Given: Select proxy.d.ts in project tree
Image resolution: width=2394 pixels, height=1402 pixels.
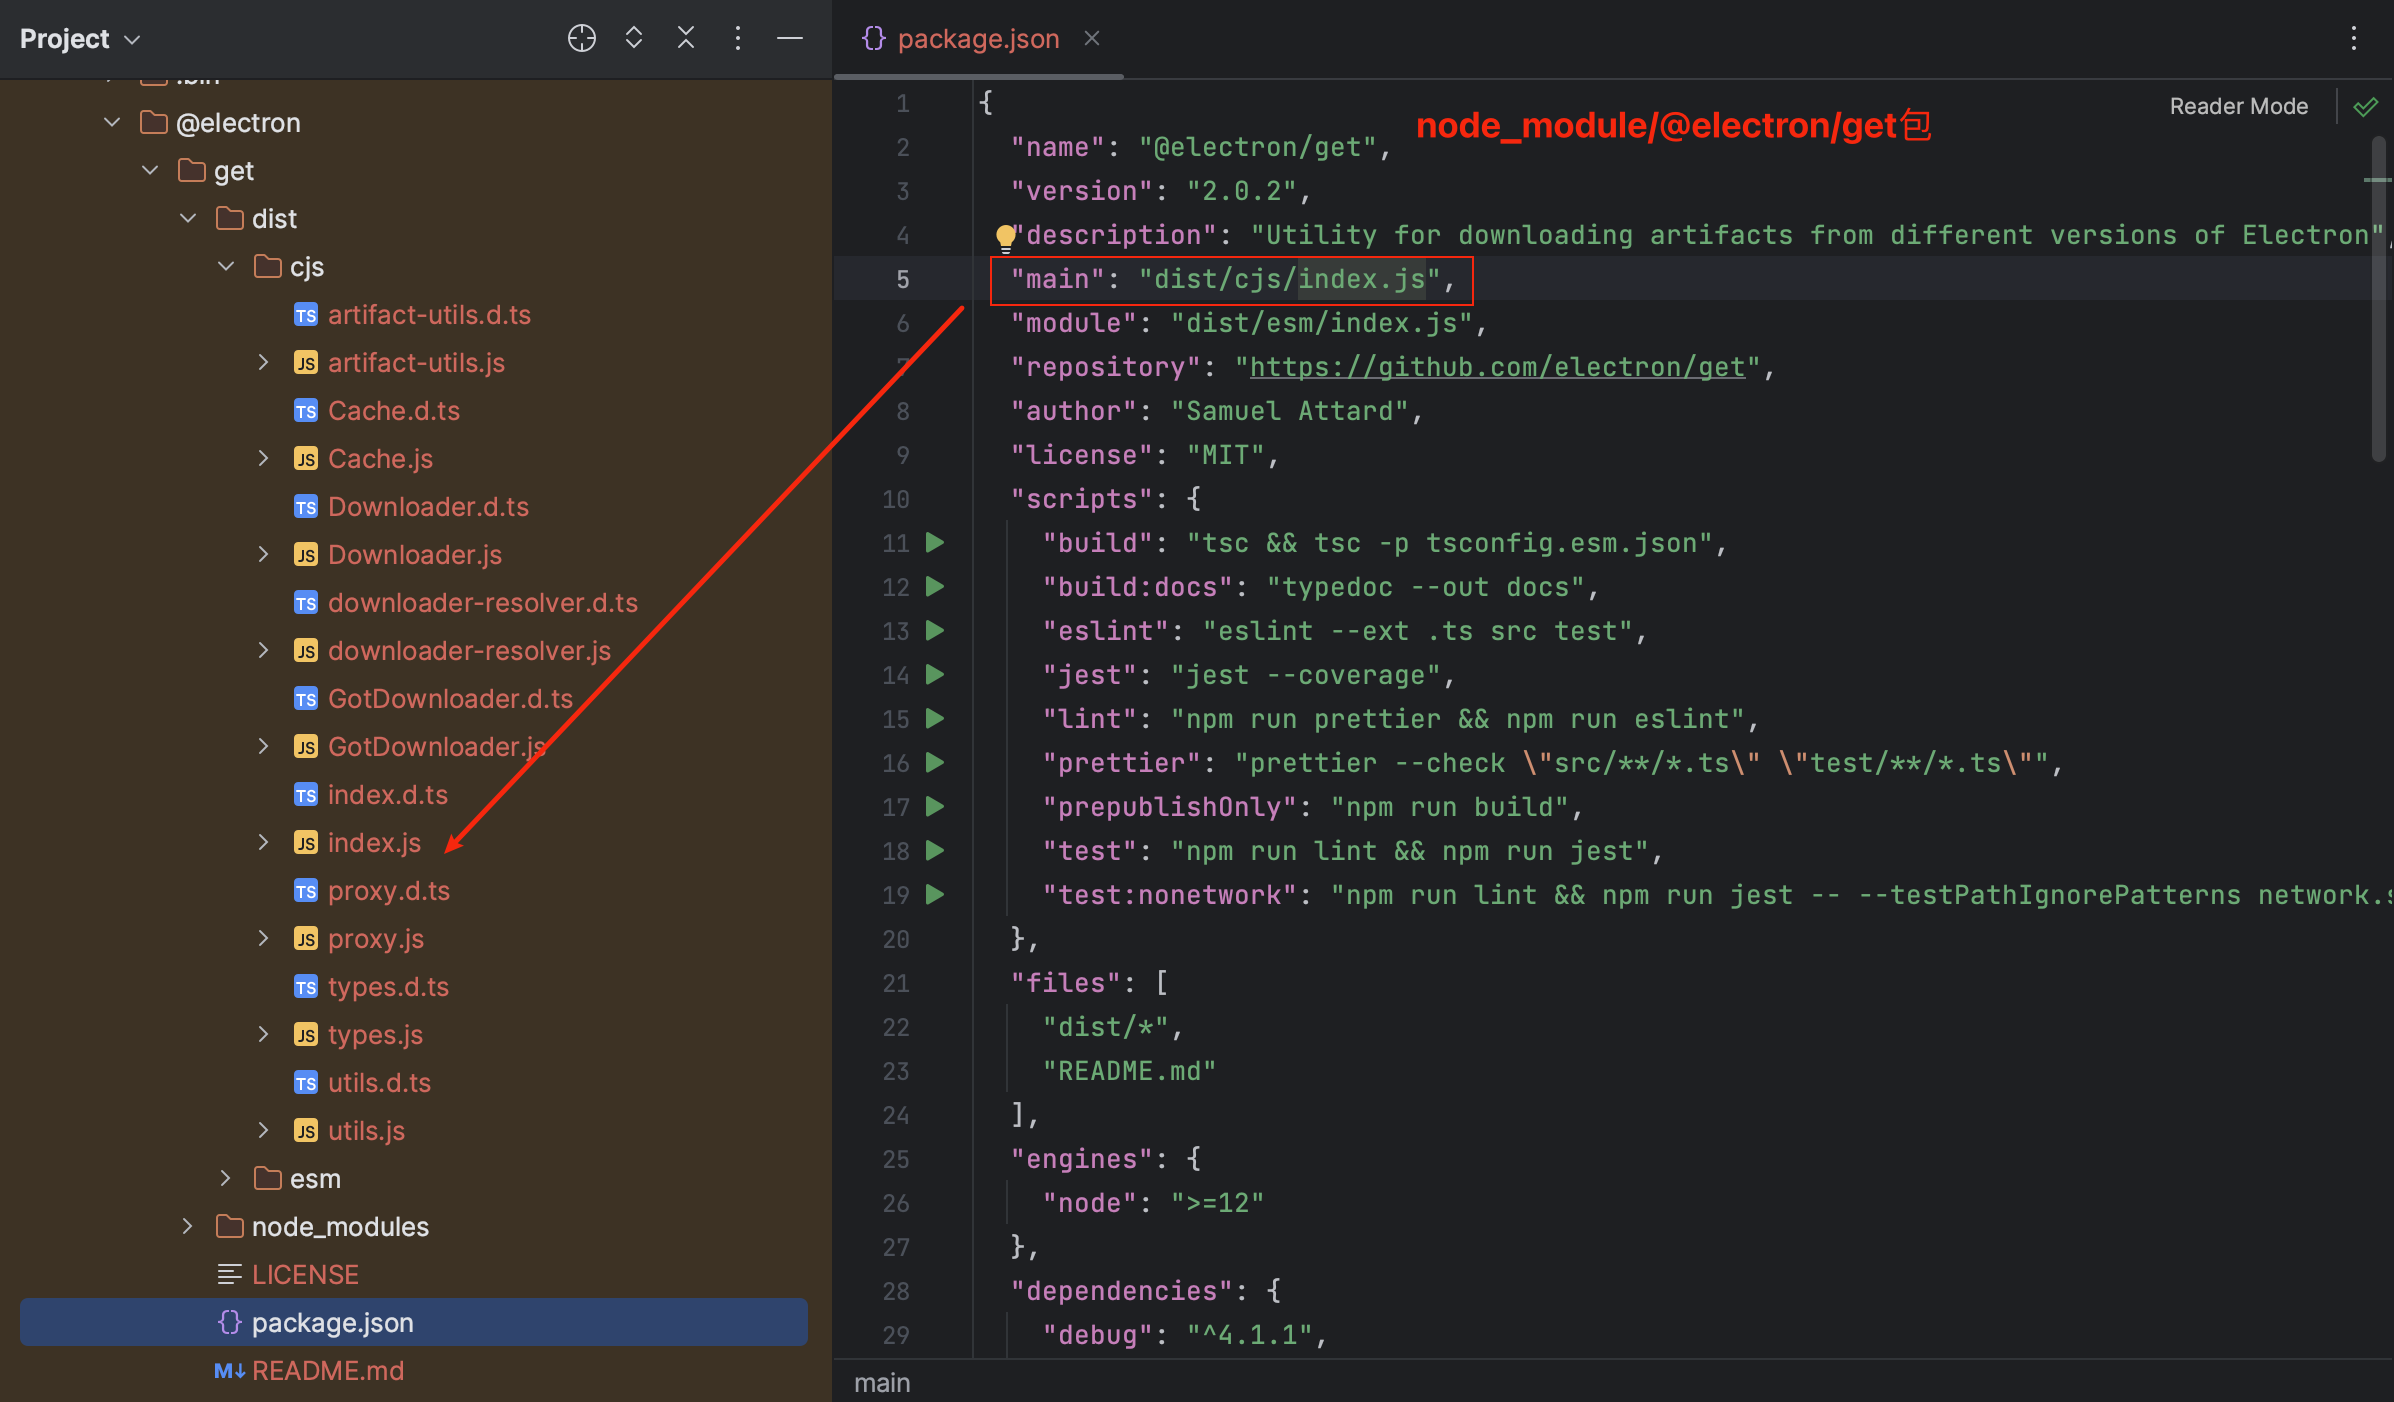Looking at the screenshot, I should click(x=389, y=891).
